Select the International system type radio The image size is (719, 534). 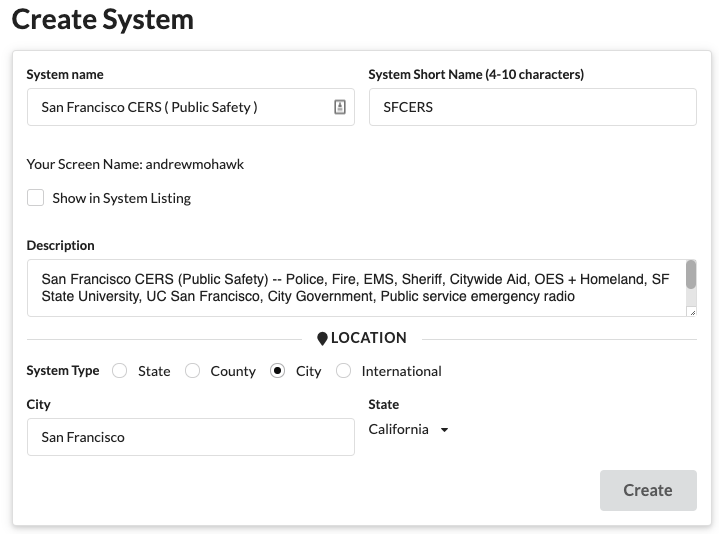tap(343, 371)
